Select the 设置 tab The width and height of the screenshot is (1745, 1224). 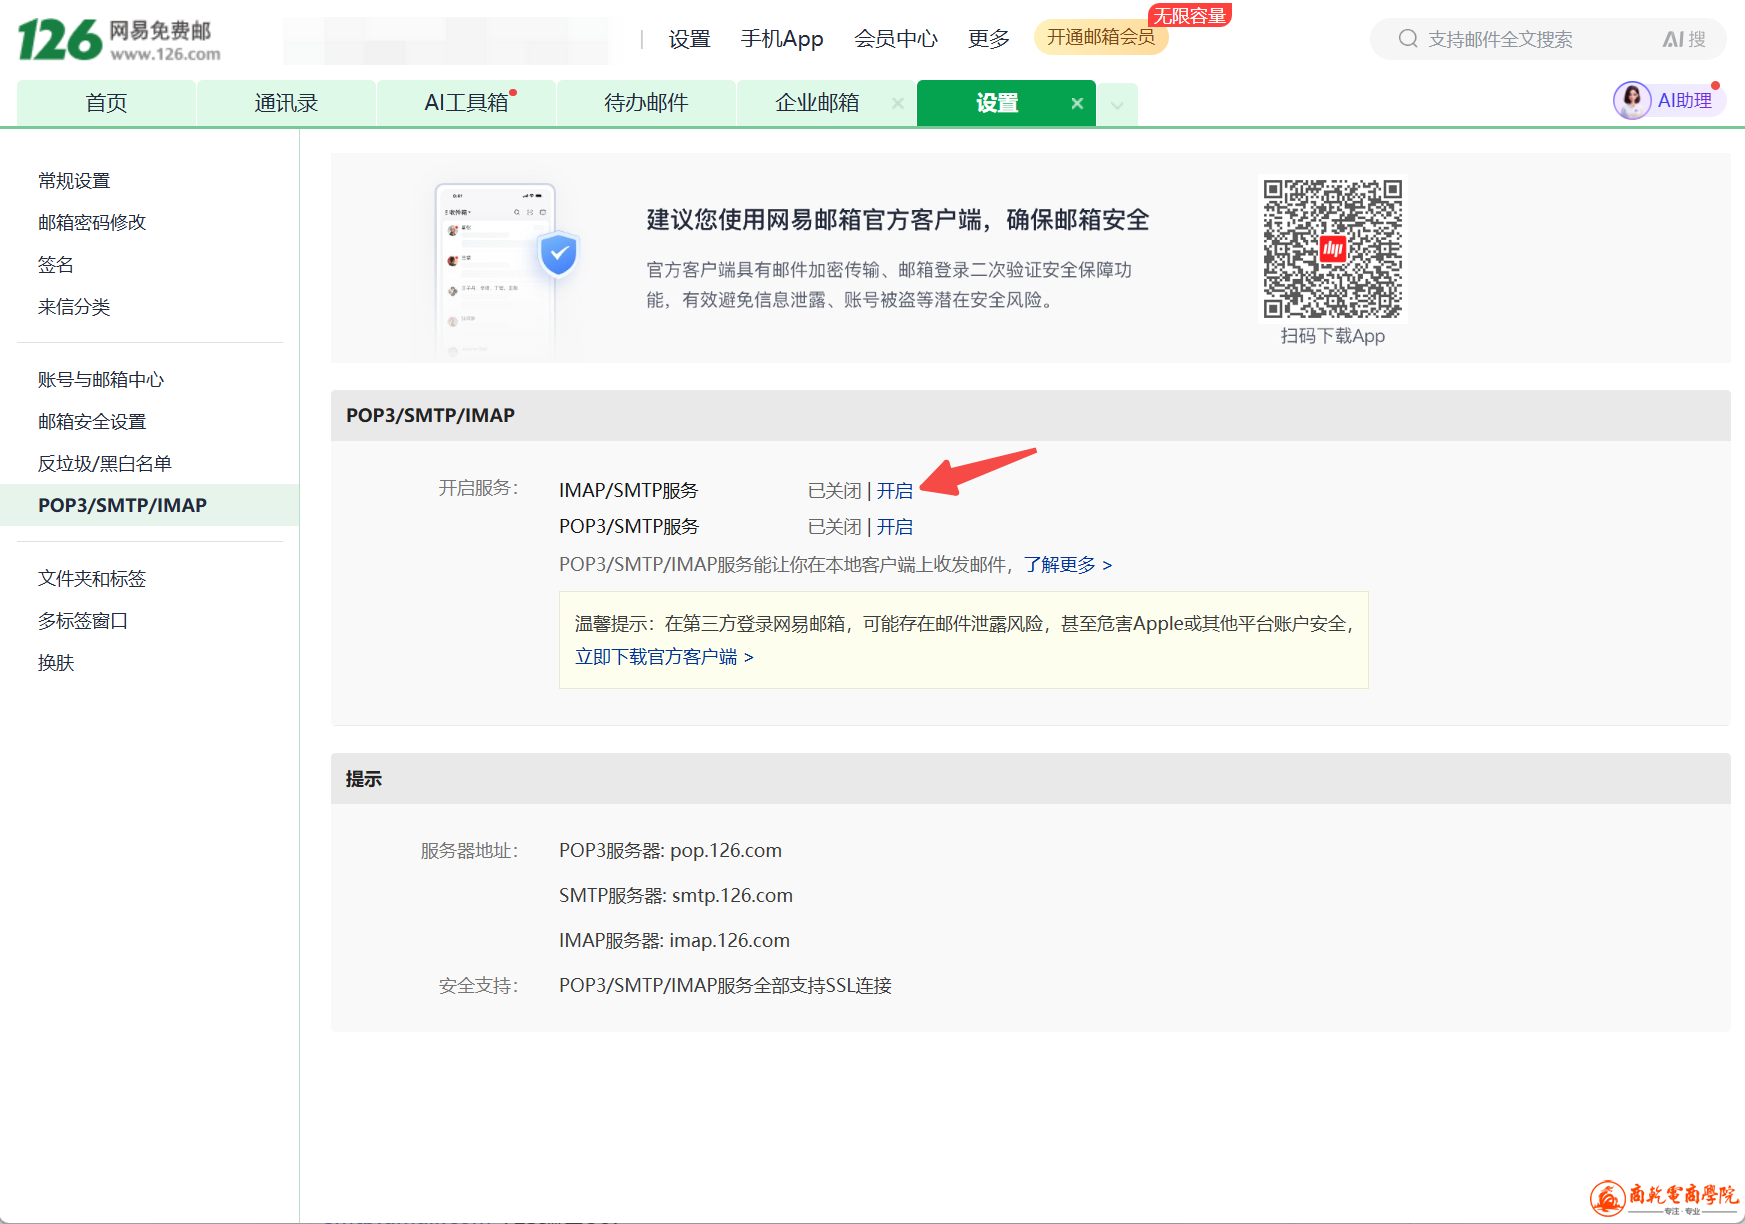997,103
